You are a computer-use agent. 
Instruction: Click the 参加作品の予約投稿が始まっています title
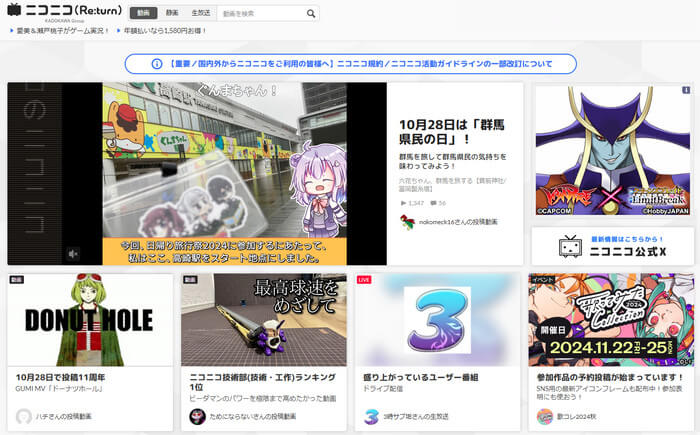point(610,377)
